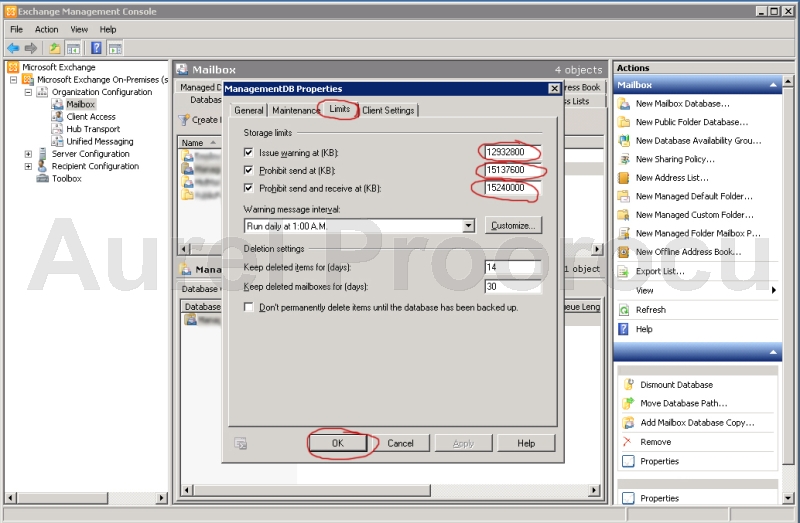This screenshot has width=800, height=523.
Task: Click the New Mailbox Database icon
Action: click(x=623, y=104)
